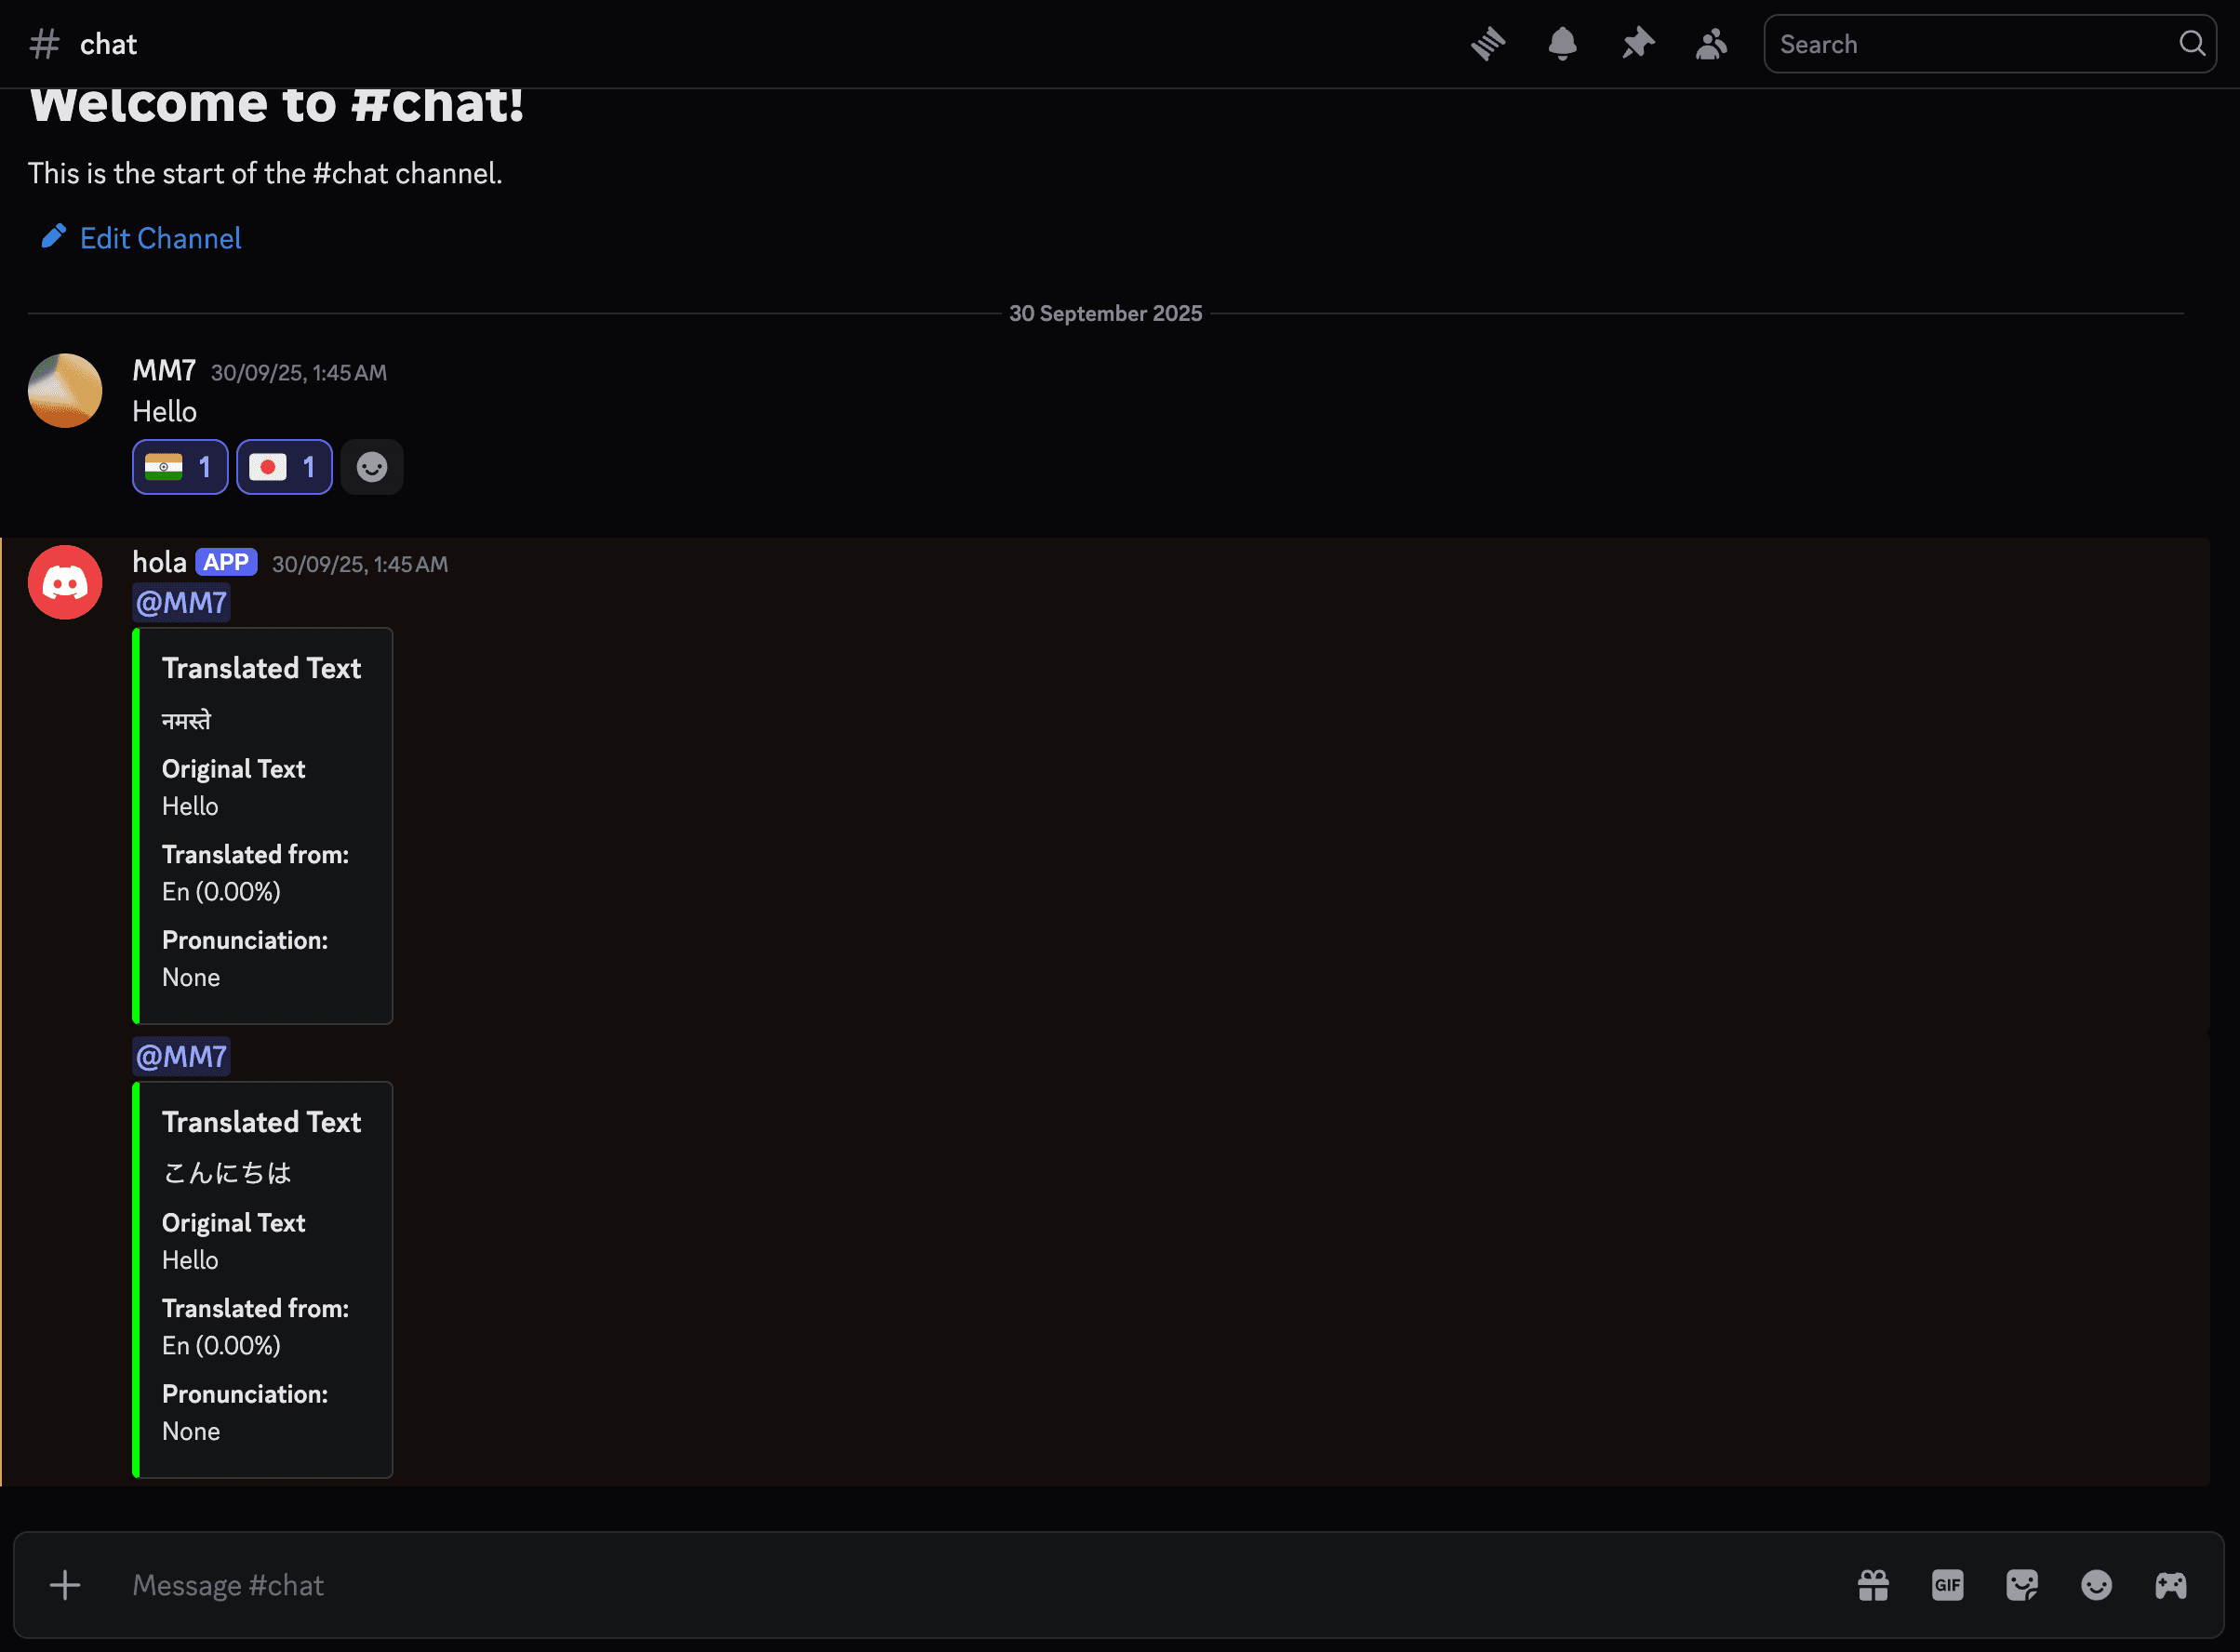Image resolution: width=2240 pixels, height=1652 pixels.
Task: Open the plus attachment menu
Action: pos(65,1585)
